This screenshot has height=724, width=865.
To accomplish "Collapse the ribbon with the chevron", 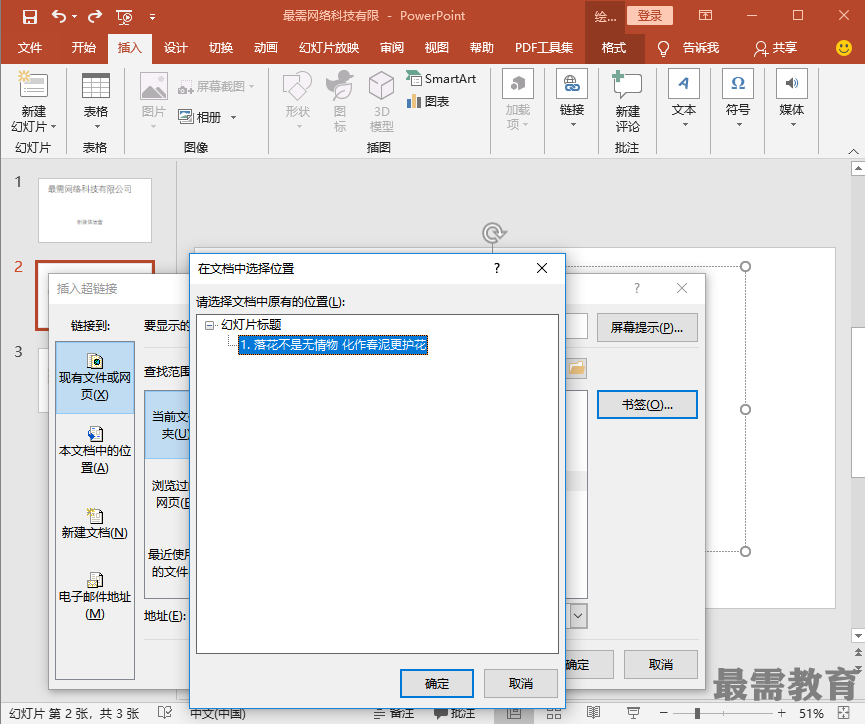I will 853,151.
